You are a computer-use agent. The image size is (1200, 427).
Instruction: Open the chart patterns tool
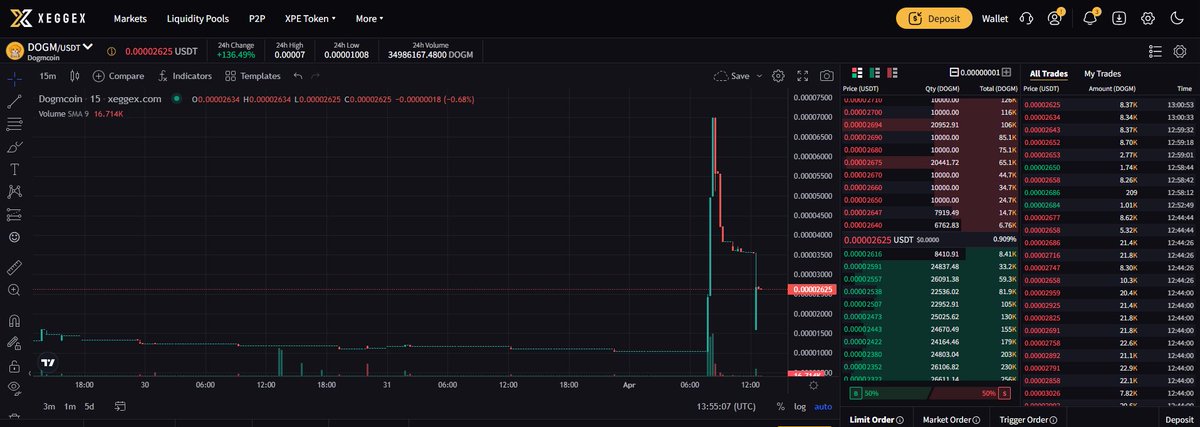pos(14,191)
